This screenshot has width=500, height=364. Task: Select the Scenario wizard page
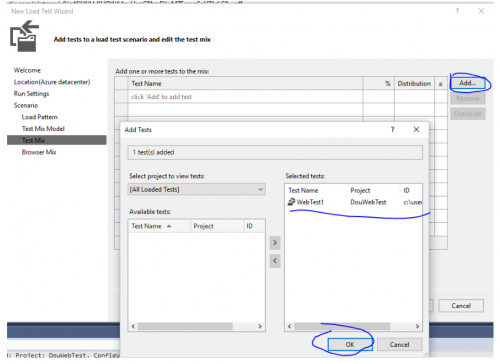(x=26, y=105)
